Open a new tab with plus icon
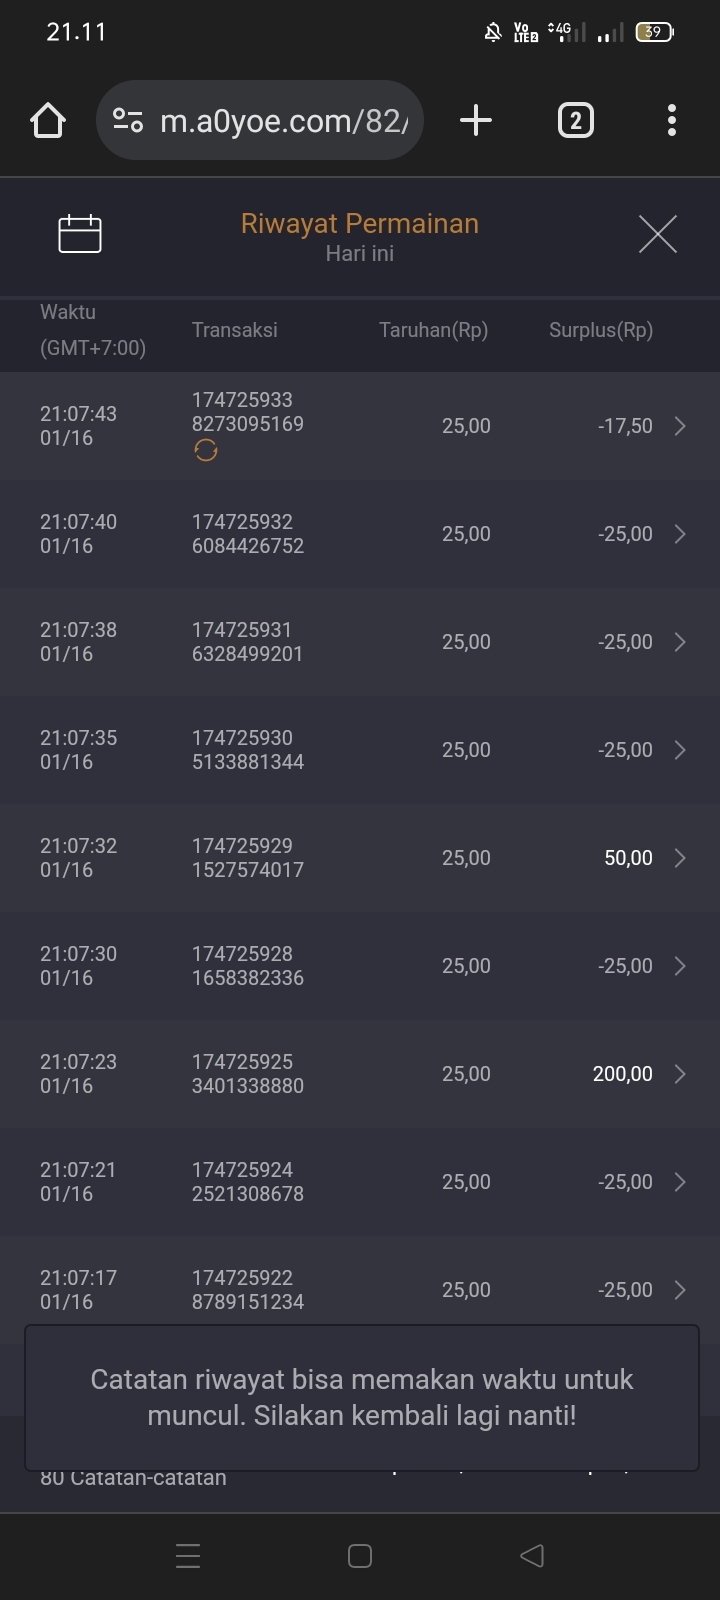This screenshot has height=1600, width=720. pos(476,121)
